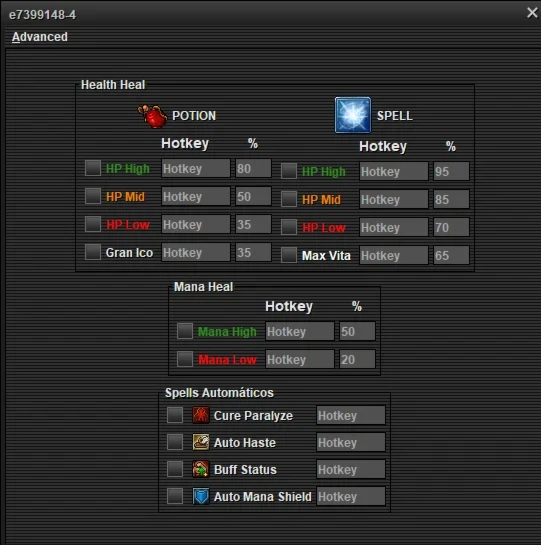Select Auto Mana Shield hotkey field
This screenshot has height=545, width=541.
351,496
